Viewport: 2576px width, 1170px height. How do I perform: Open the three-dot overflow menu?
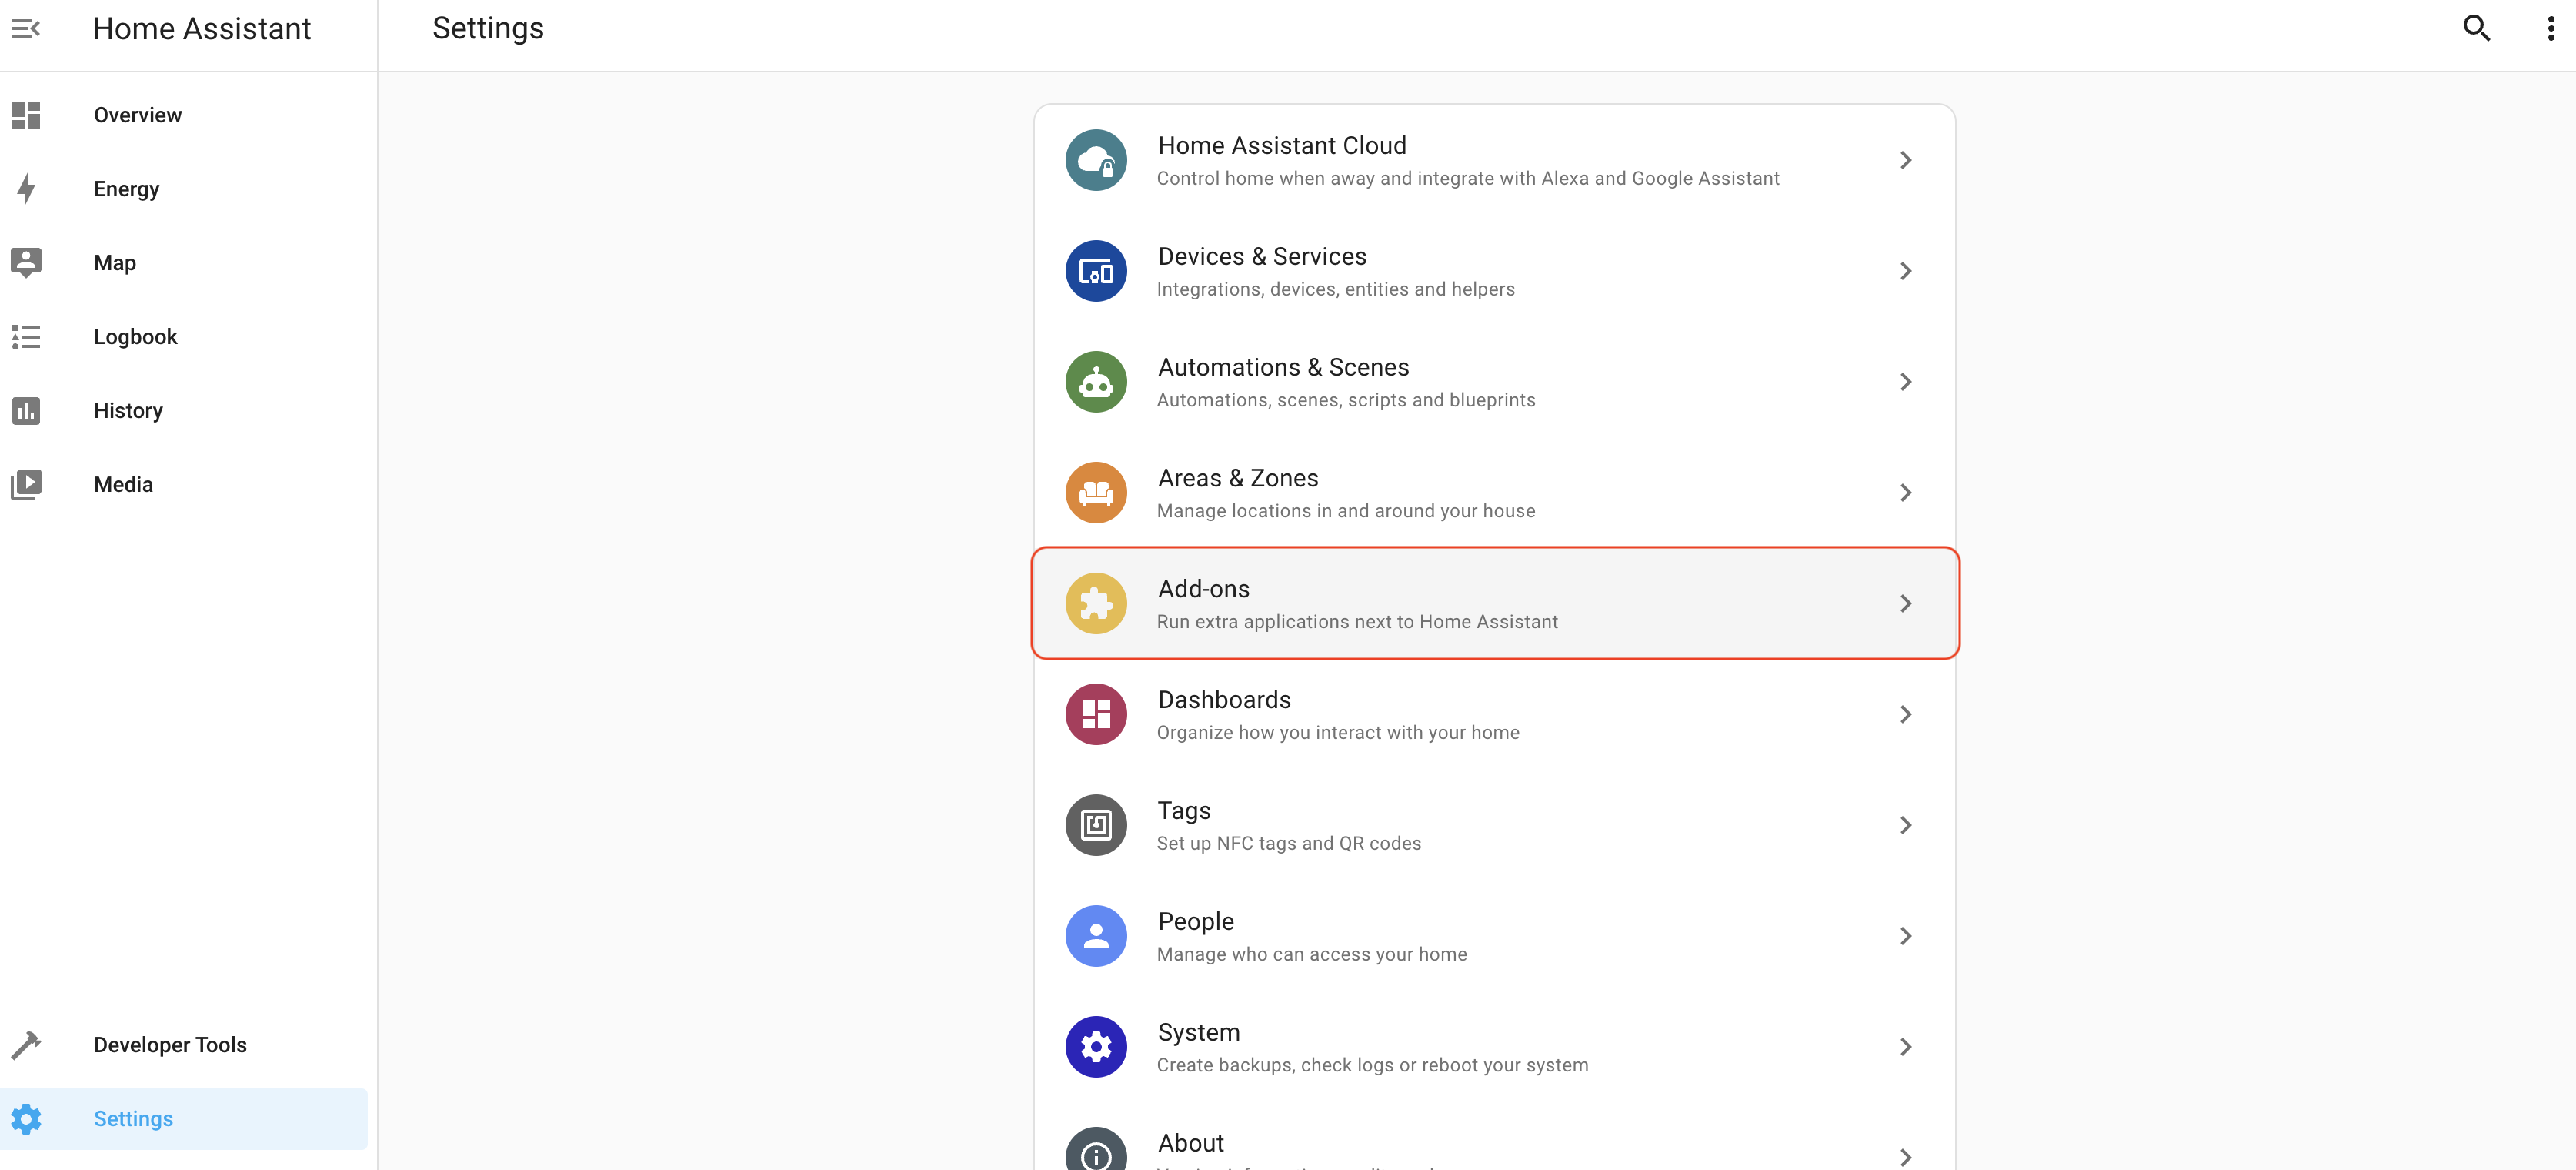tap(2549, 29)
